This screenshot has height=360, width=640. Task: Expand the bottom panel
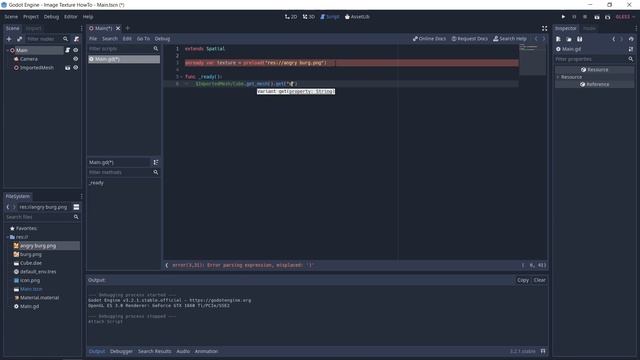pyautogui.click(x=543, y=351)
